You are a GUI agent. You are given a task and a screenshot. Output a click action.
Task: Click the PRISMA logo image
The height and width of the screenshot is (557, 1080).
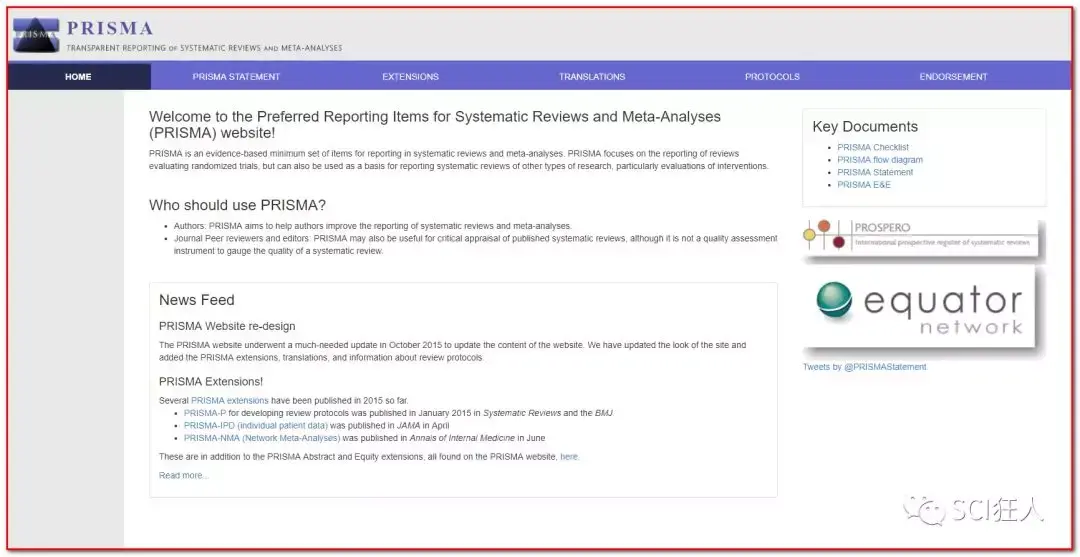36,35
